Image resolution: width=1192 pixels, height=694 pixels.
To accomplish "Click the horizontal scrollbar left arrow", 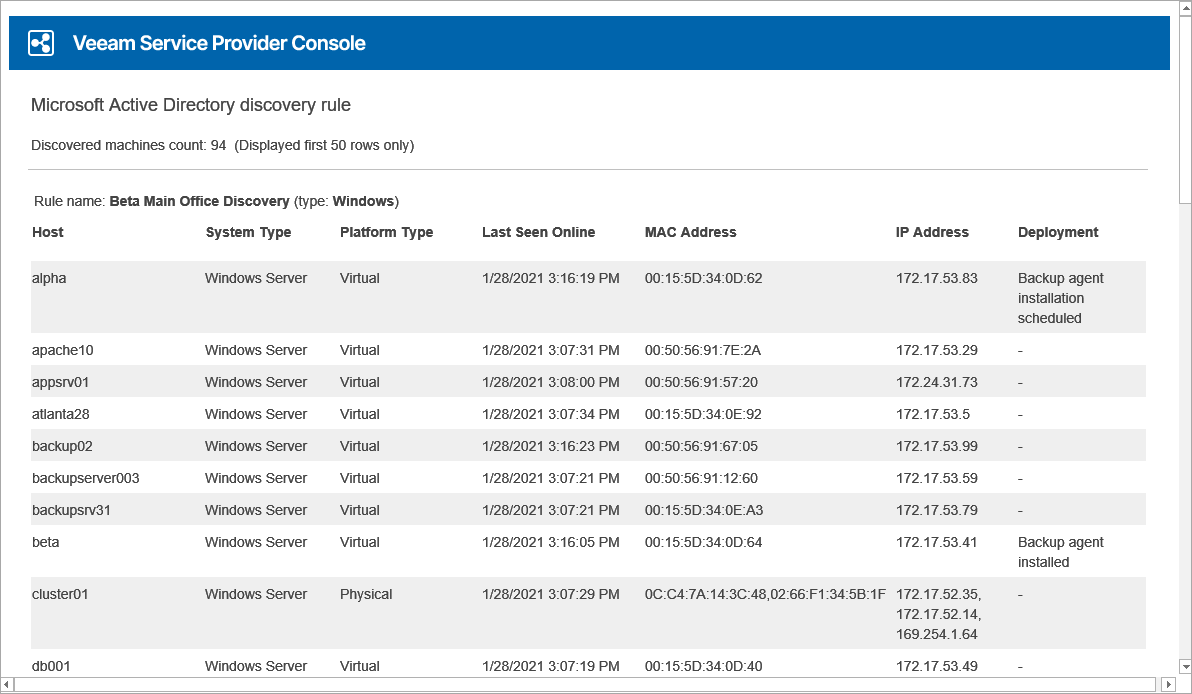I will tap(8, 685).
